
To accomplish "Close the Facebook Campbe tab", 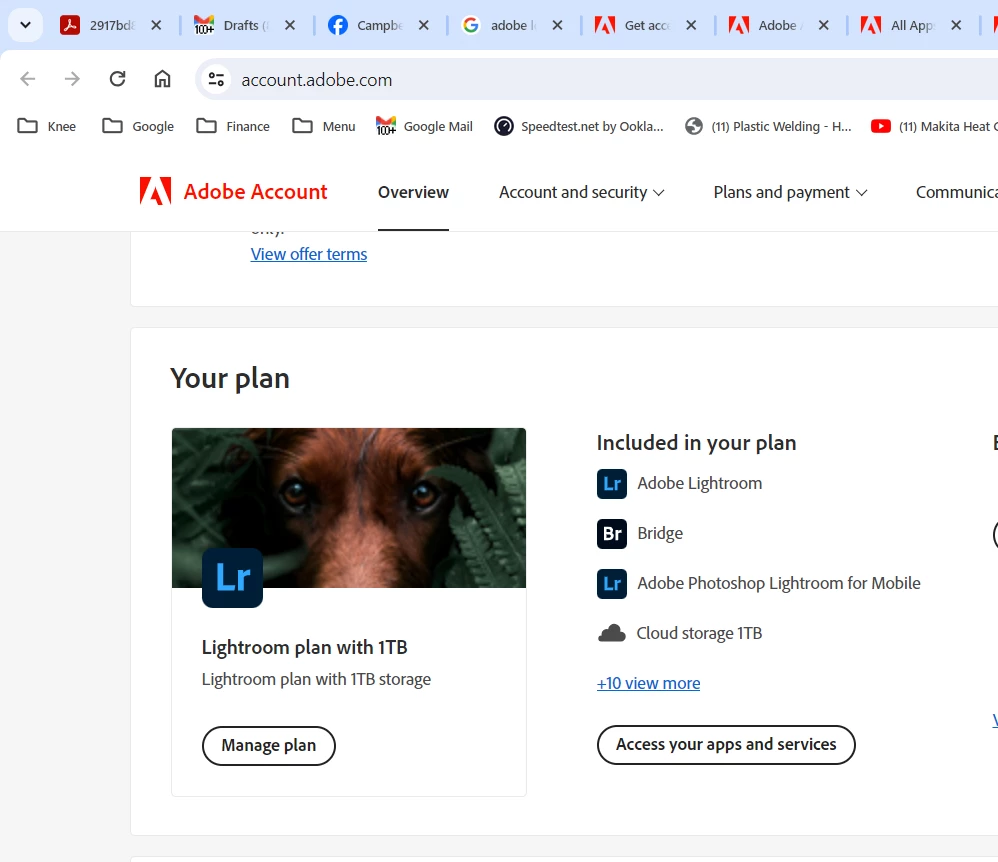I will coord(423,25).
